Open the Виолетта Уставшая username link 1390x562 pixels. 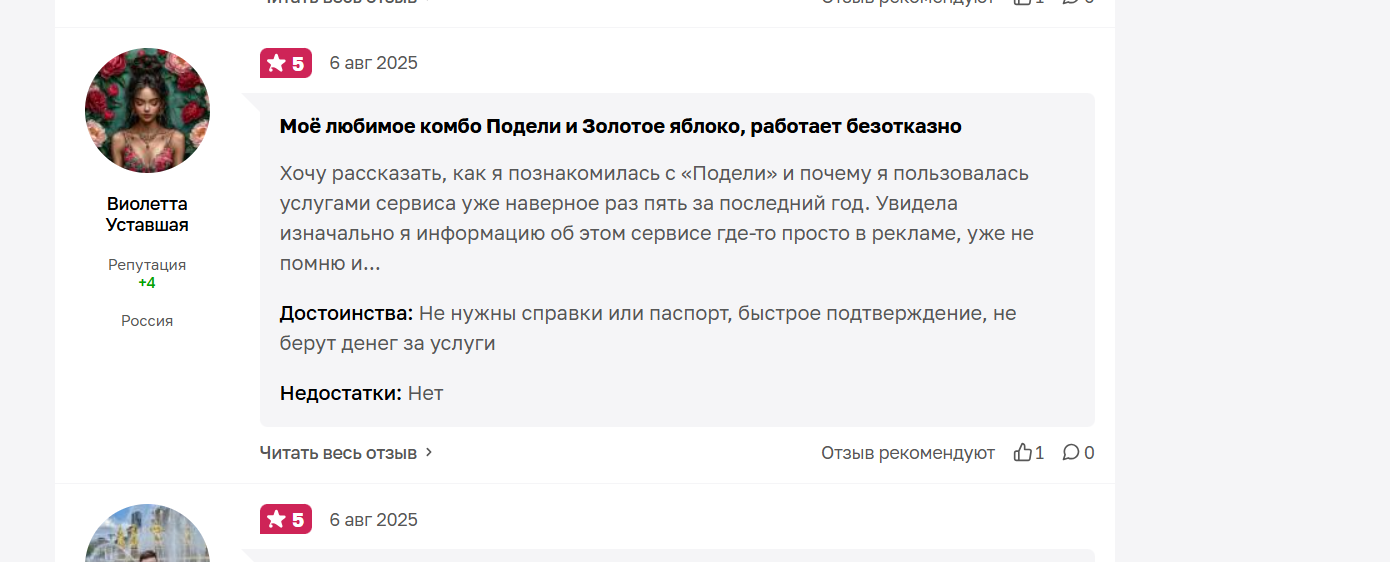click(x=147, y=214)
